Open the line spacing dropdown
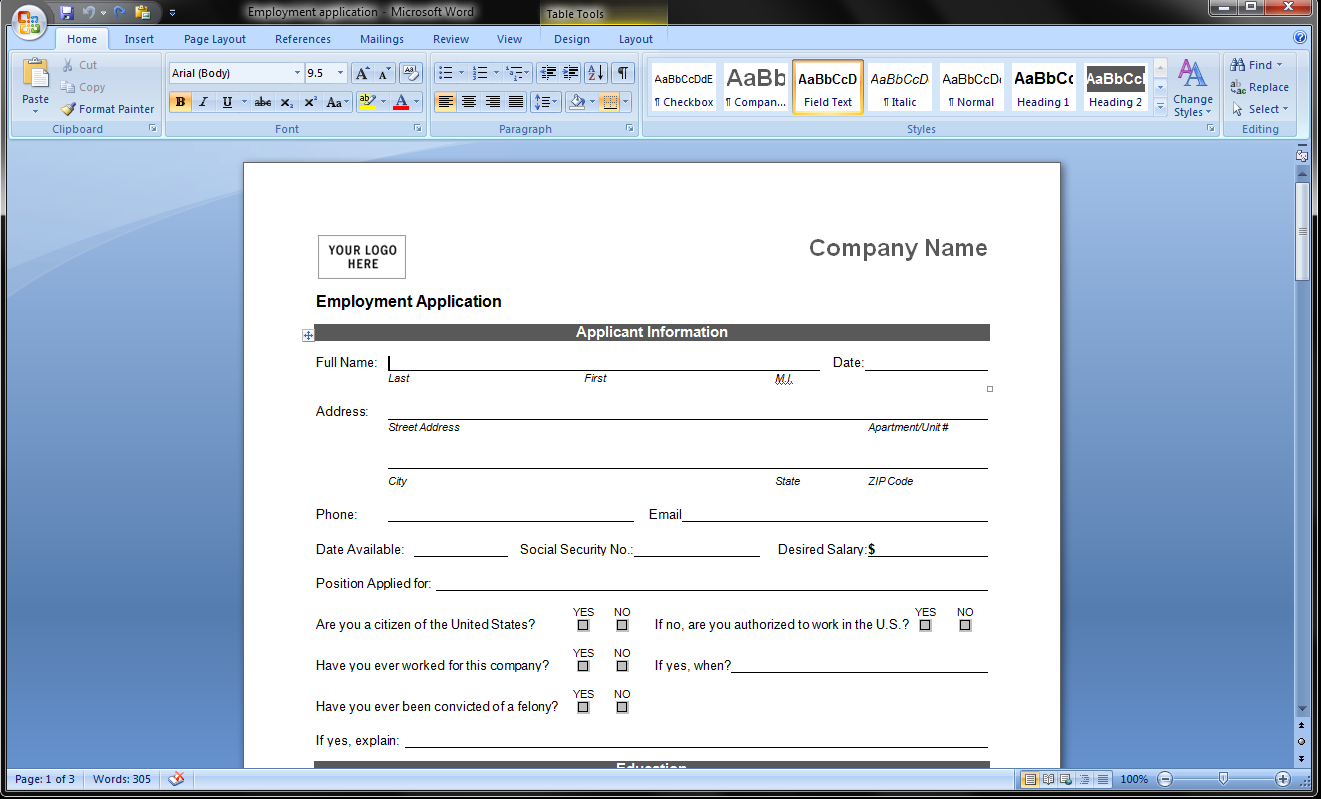This screenshot has height=799, width=1321. [546, 102]
